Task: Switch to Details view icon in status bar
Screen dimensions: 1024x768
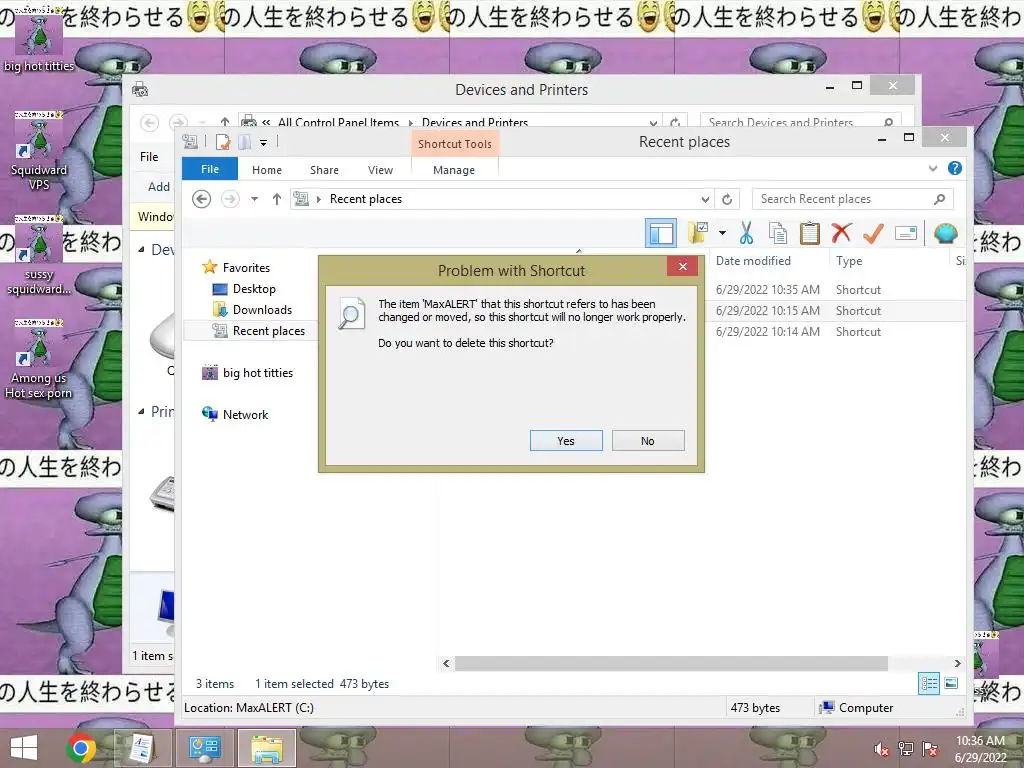Action: [929, 684]
